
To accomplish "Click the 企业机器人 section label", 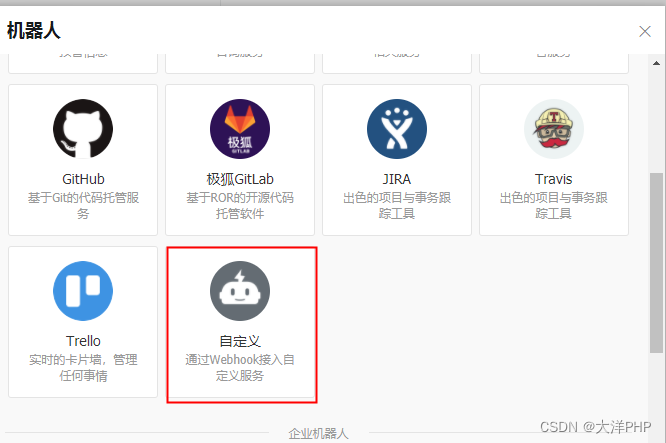I will pyautogui.click(x=319, y=434).
